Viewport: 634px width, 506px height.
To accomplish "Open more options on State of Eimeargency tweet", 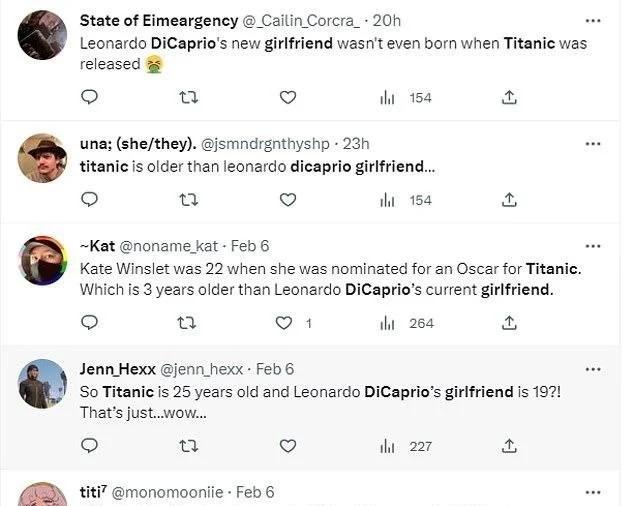I will point(593,21).
